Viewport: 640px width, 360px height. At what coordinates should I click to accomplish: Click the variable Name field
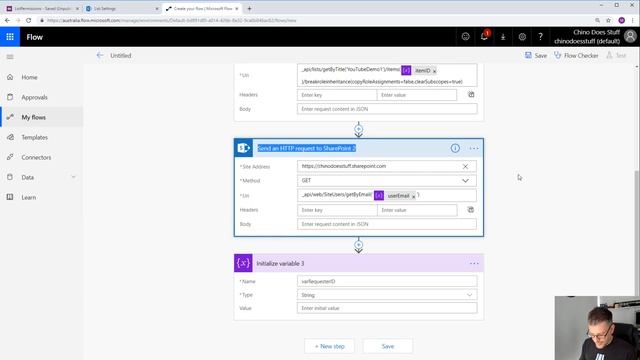(x=387, y=281)
